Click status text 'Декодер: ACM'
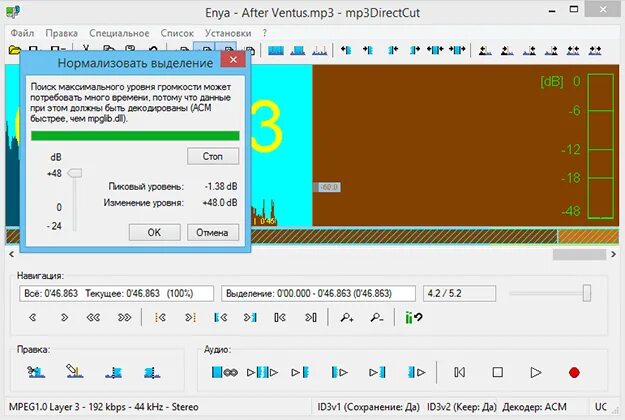Image resolution: width=625 pixels, height=420 pixels. (535, 407)
